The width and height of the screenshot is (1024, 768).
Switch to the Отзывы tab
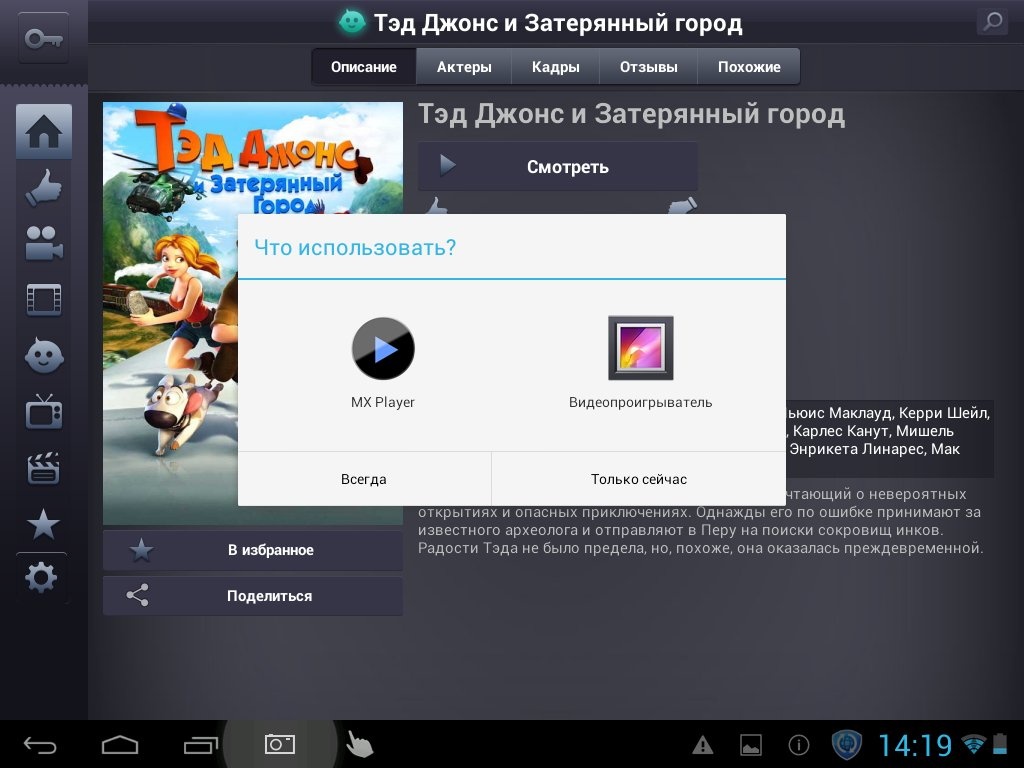648,67
